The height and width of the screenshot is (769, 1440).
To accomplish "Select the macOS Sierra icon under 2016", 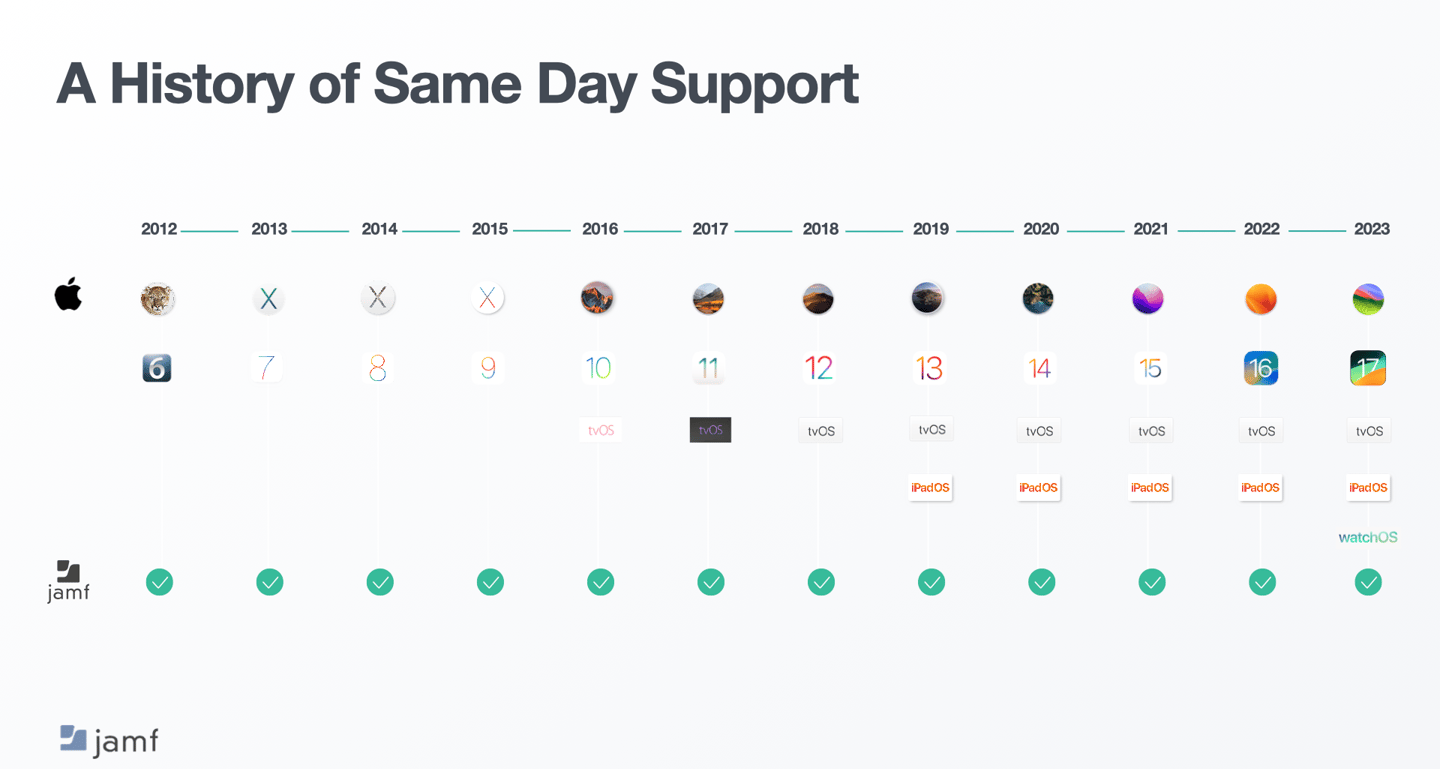I will click(598, 298).
